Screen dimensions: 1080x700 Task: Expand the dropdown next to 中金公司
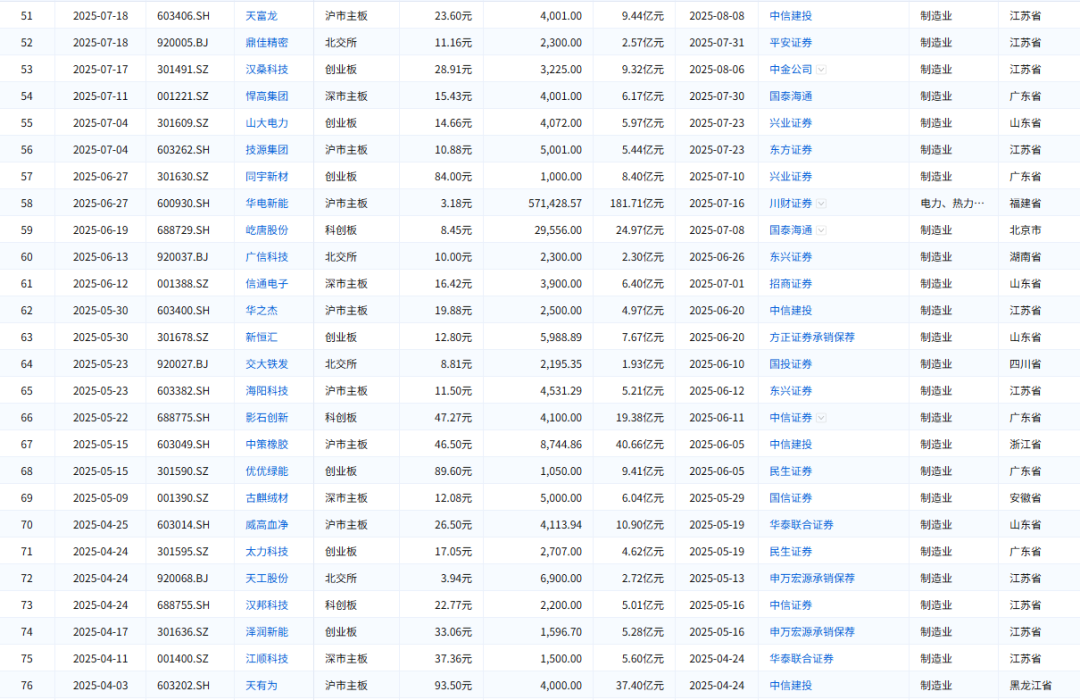pos(821,70)
